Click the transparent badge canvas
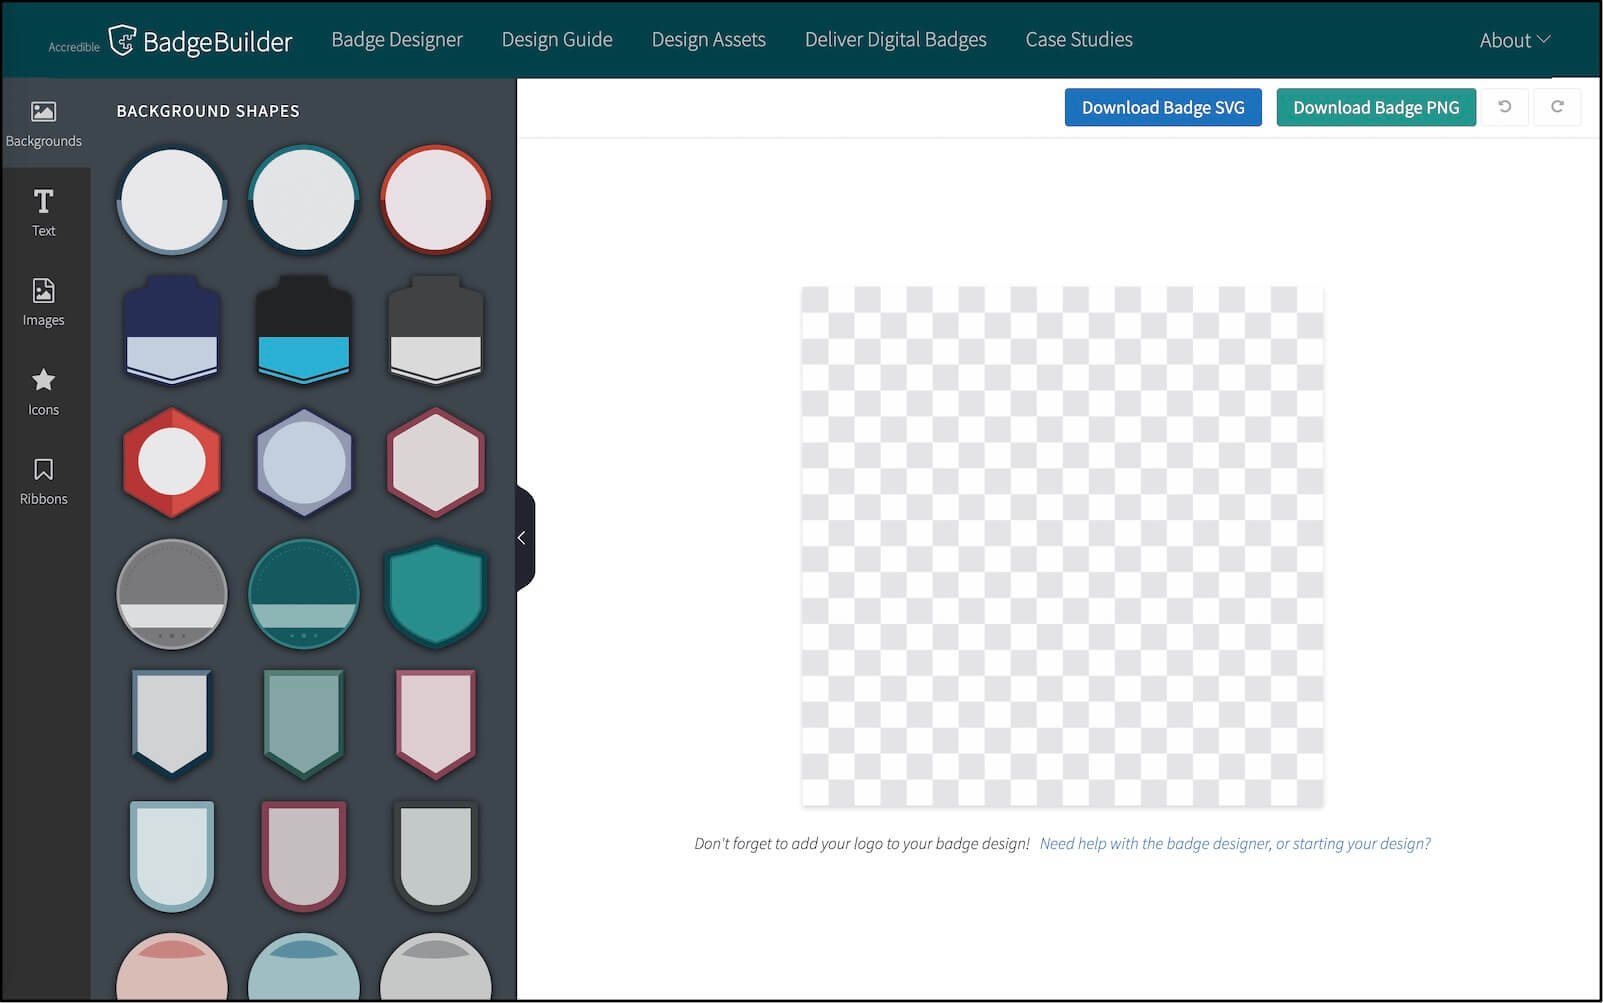Screen dimensions: 1603x1003 coord(1062,546)
